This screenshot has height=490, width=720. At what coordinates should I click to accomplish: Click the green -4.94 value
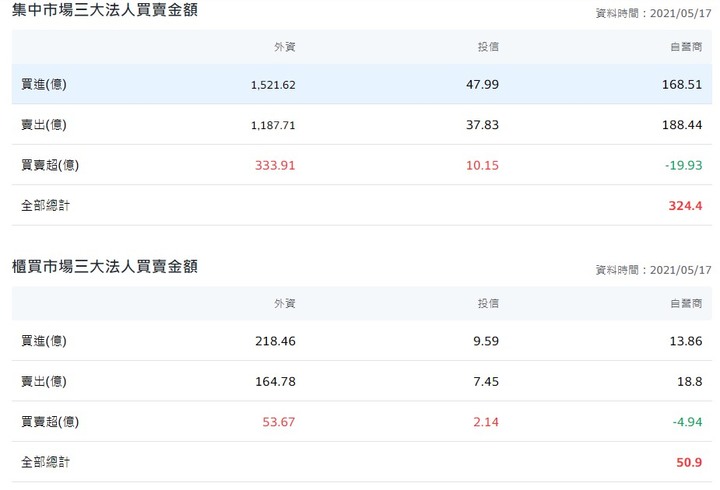(687, 422)
